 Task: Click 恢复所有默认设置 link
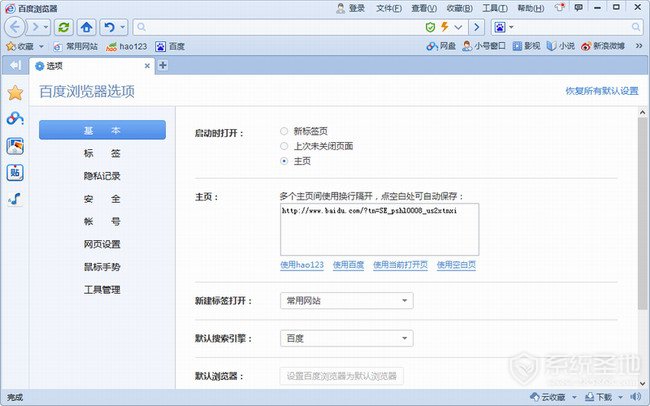pyautogui.click(x=602, y=91)
